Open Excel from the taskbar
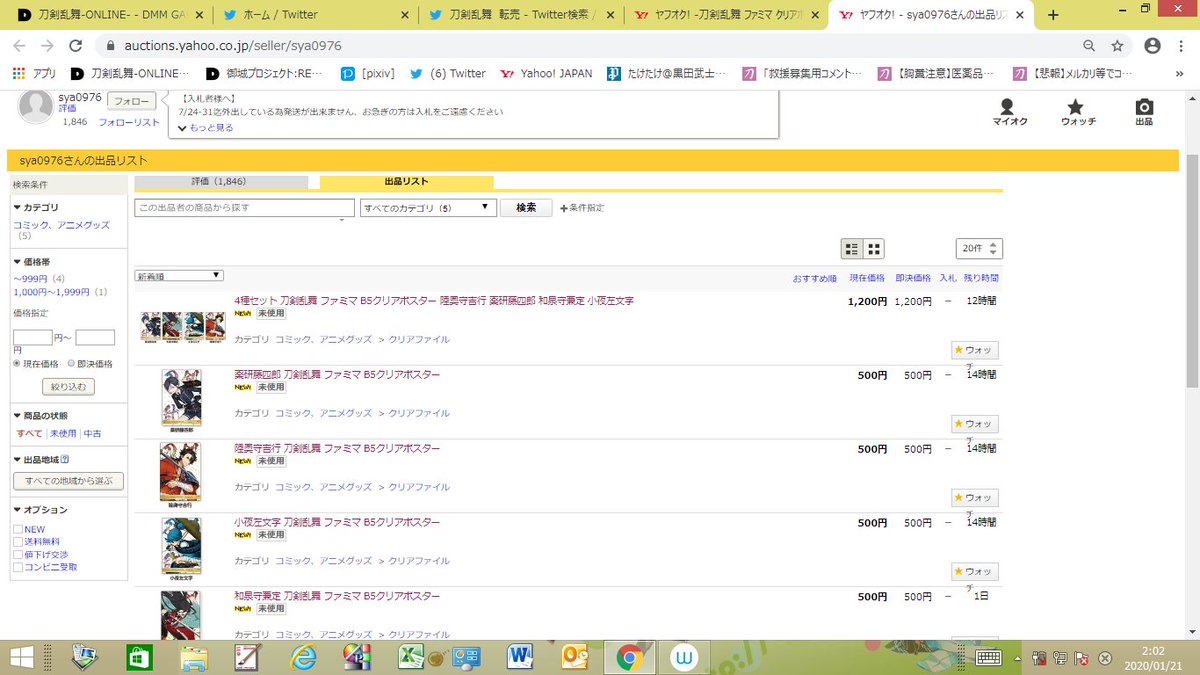This screenshot has width=1200, height=675. pyautogui.click(x=411, y=658)
